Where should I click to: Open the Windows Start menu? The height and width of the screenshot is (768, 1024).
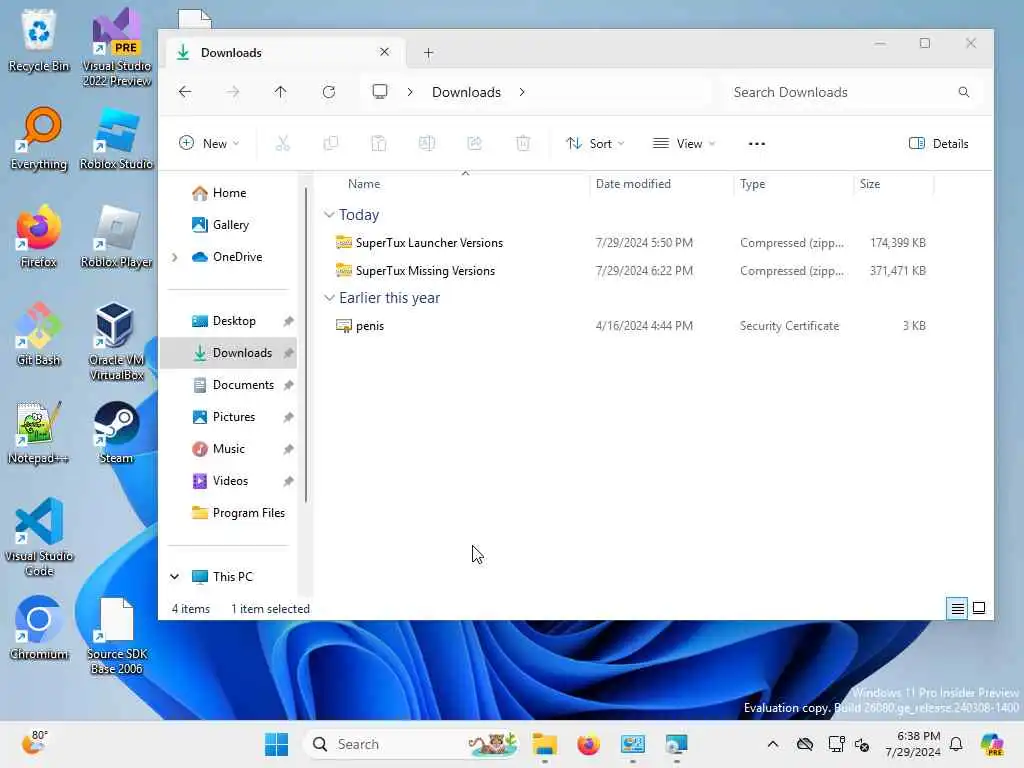click(276, 744)
